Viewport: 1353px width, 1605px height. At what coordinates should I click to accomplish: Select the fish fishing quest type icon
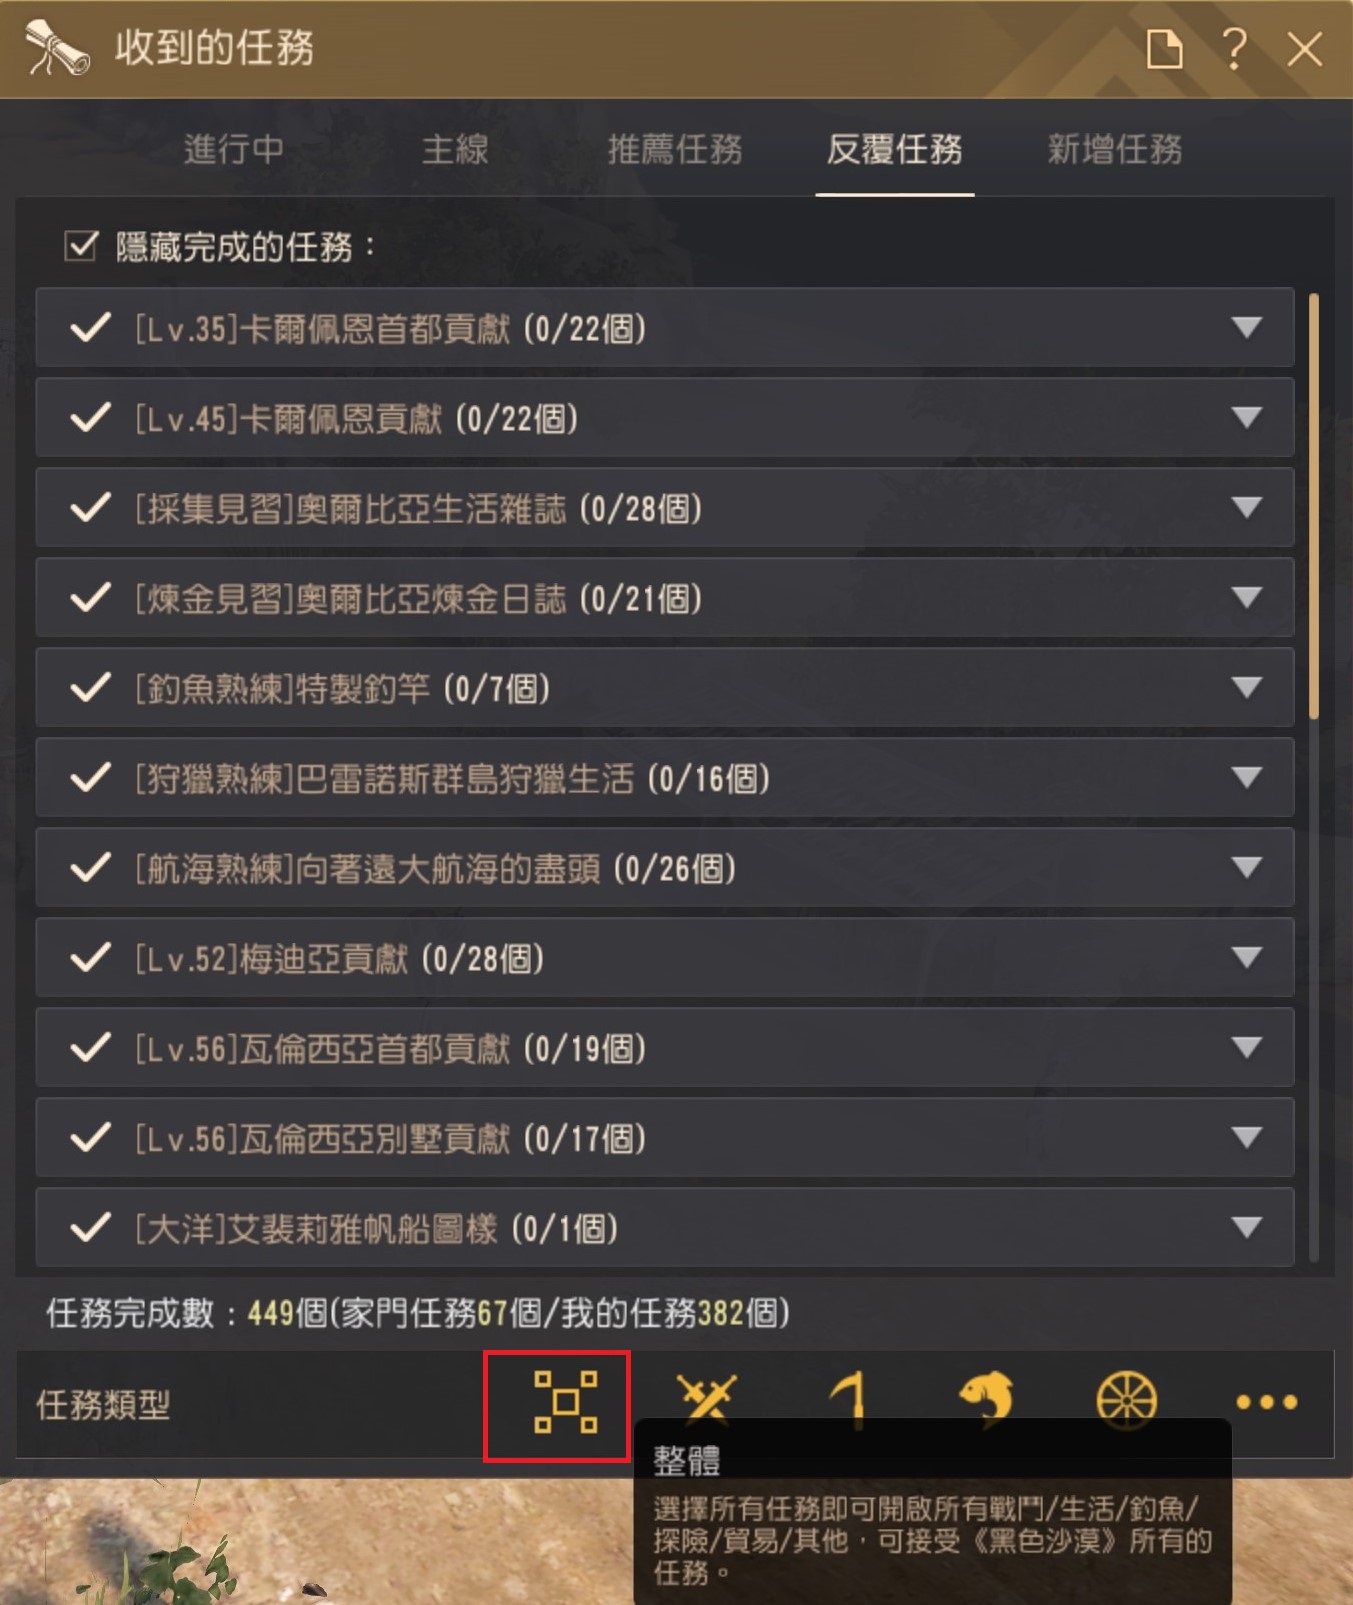[986, 1398]
